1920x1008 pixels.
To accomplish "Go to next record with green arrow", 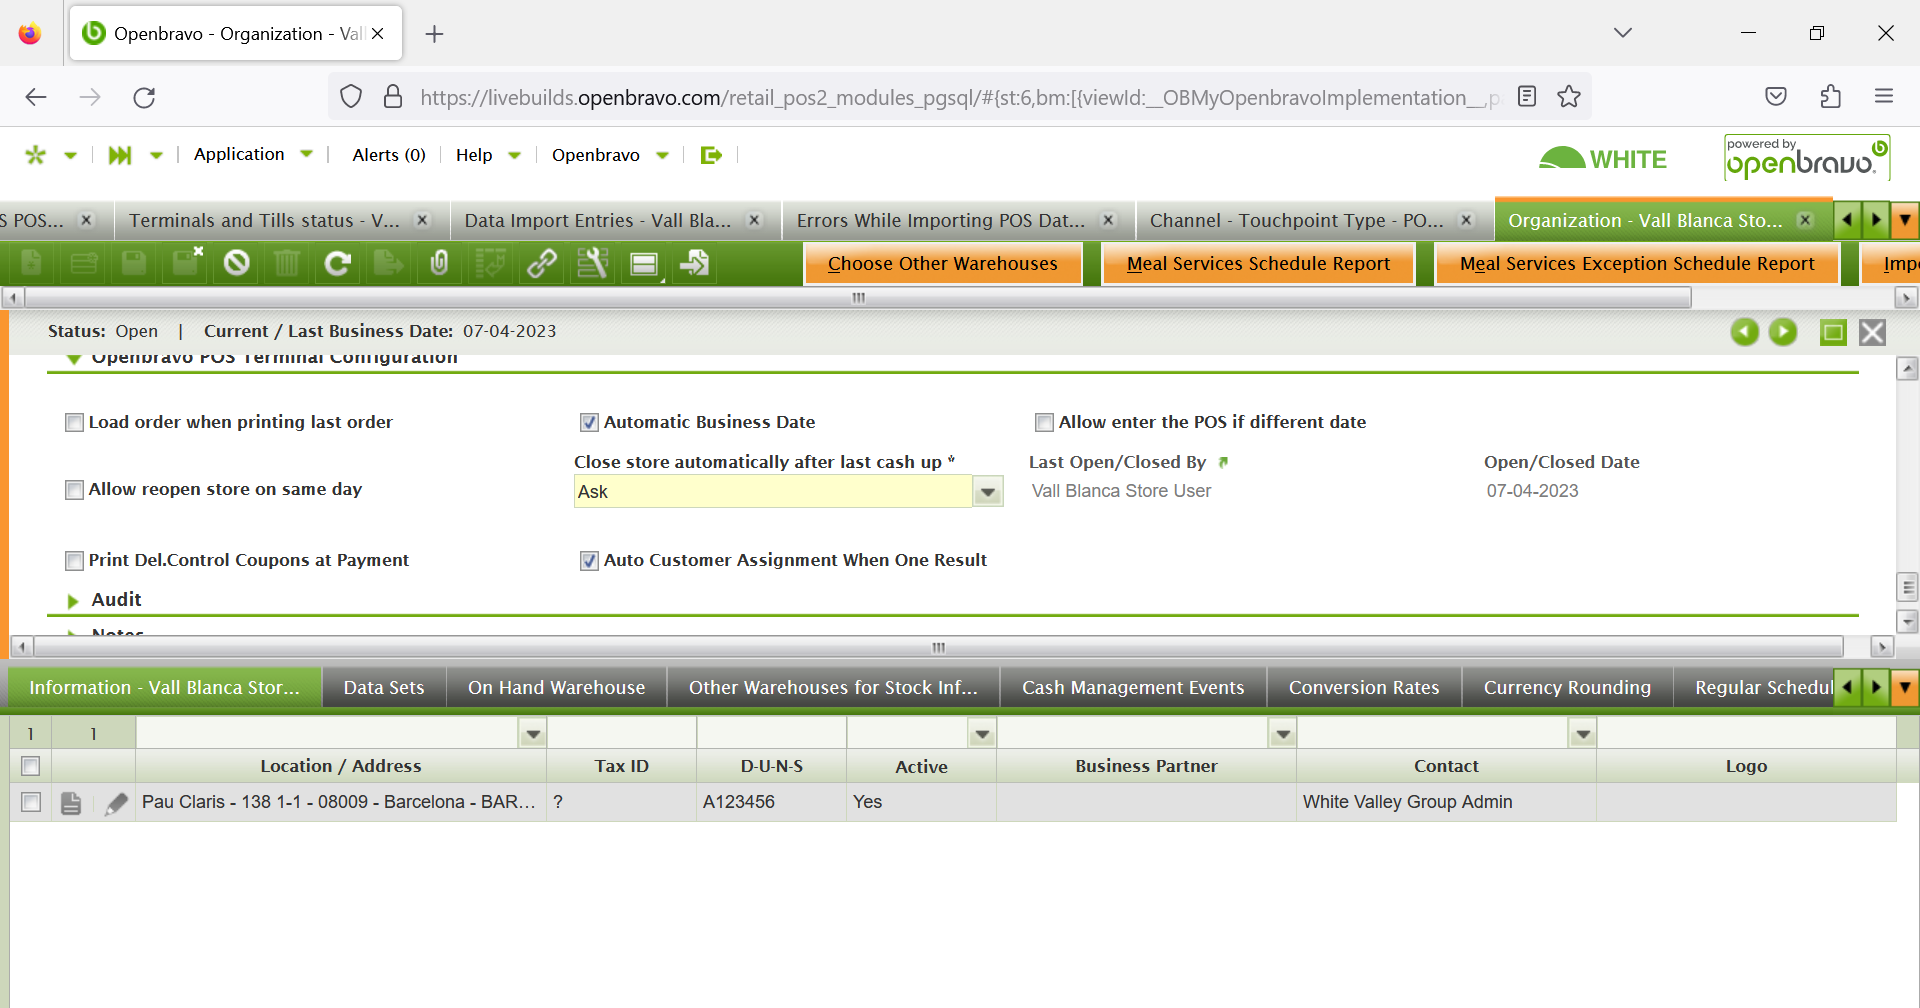I will [x=1783, y=332].
